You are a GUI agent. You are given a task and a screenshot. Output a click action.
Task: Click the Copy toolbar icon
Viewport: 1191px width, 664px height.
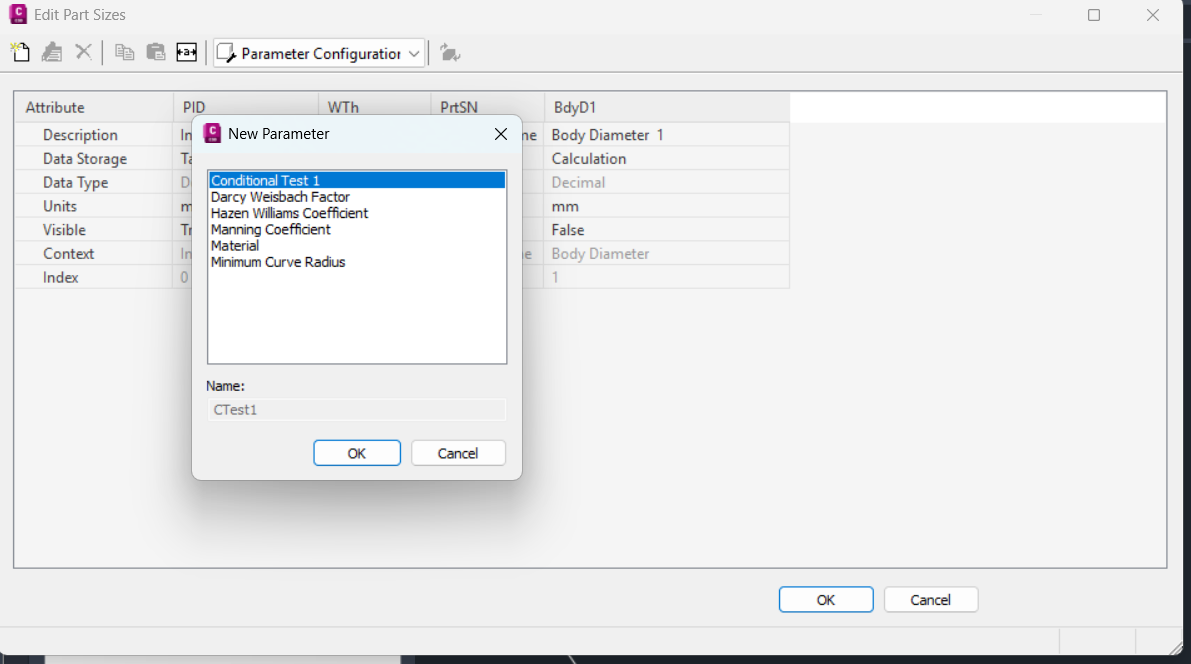125,52
